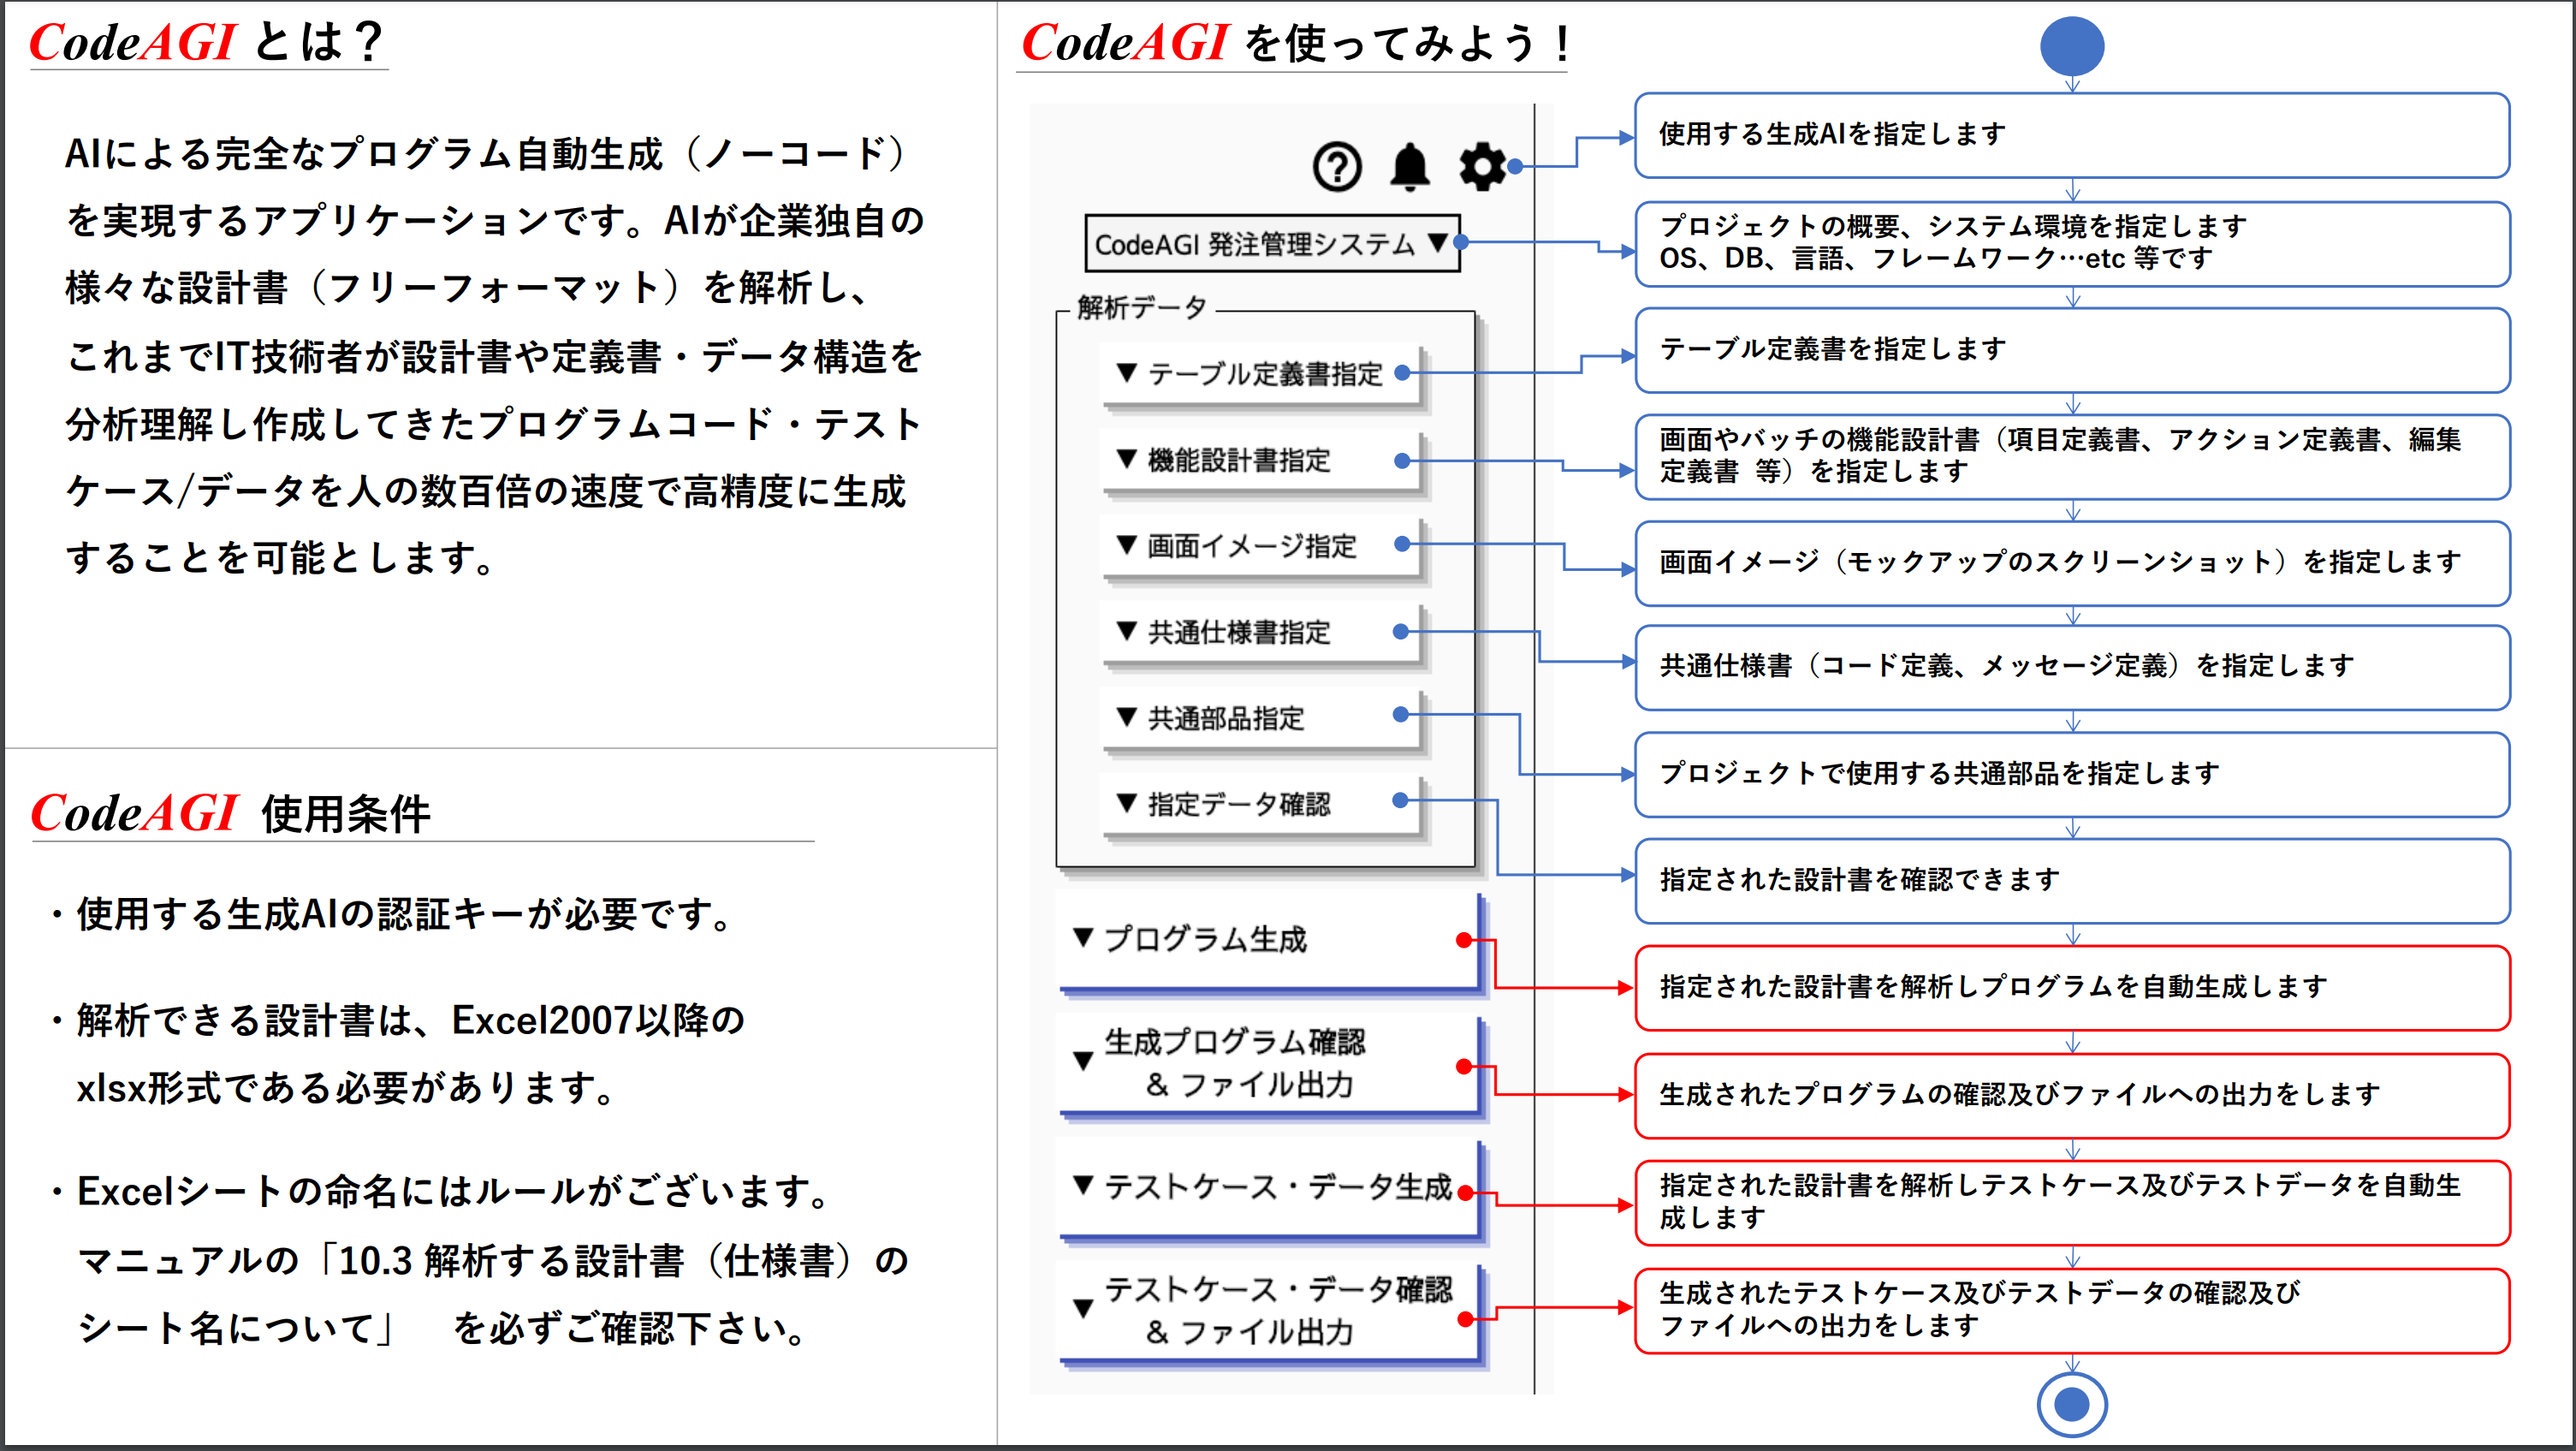The height and width of the screenshot is (1451, 2576).
Task: Open the CodeAGI 発注管理システム project dropdown
Action: pos(1271,244)
